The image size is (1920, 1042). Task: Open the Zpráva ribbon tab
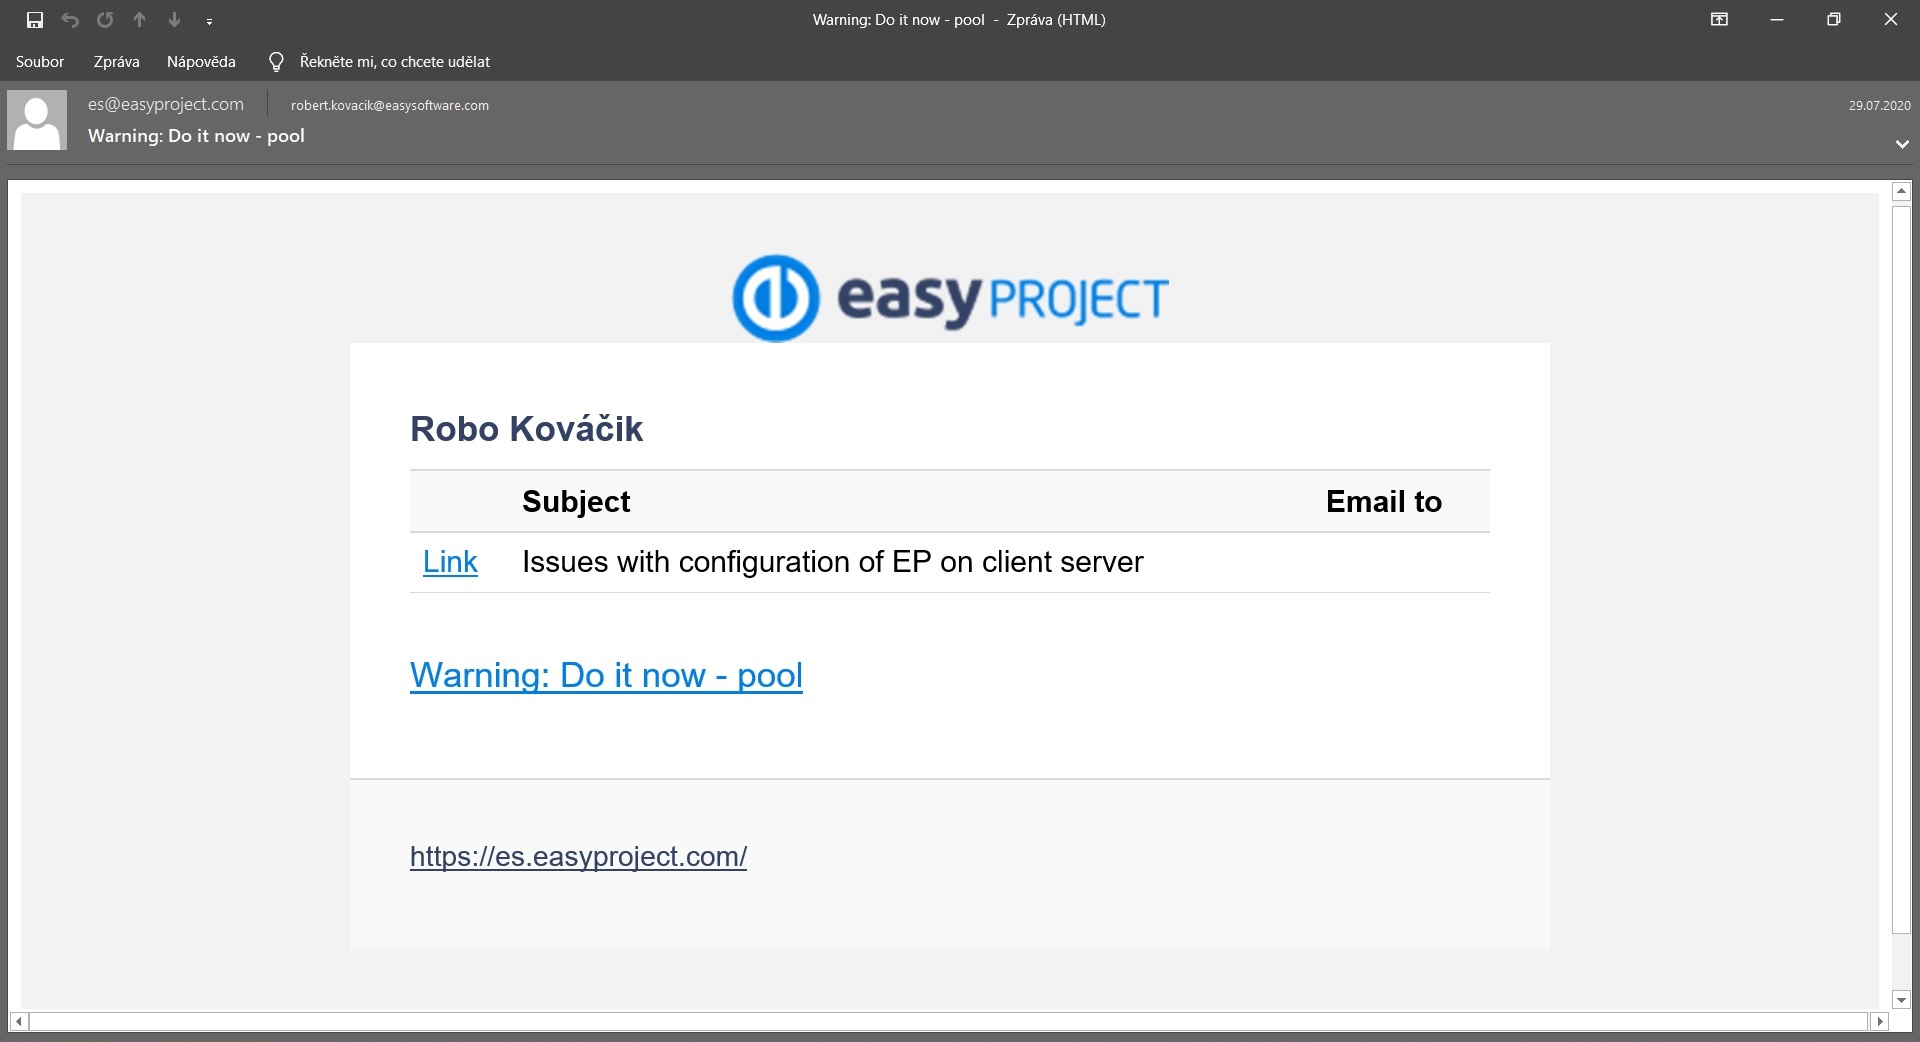tap(116, 61)
